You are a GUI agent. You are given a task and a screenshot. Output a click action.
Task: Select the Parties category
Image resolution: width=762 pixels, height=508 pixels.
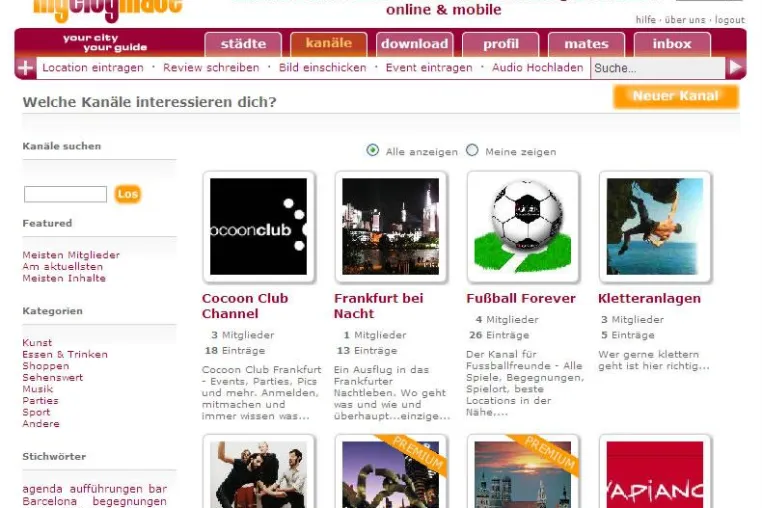(x=40, y=401)
